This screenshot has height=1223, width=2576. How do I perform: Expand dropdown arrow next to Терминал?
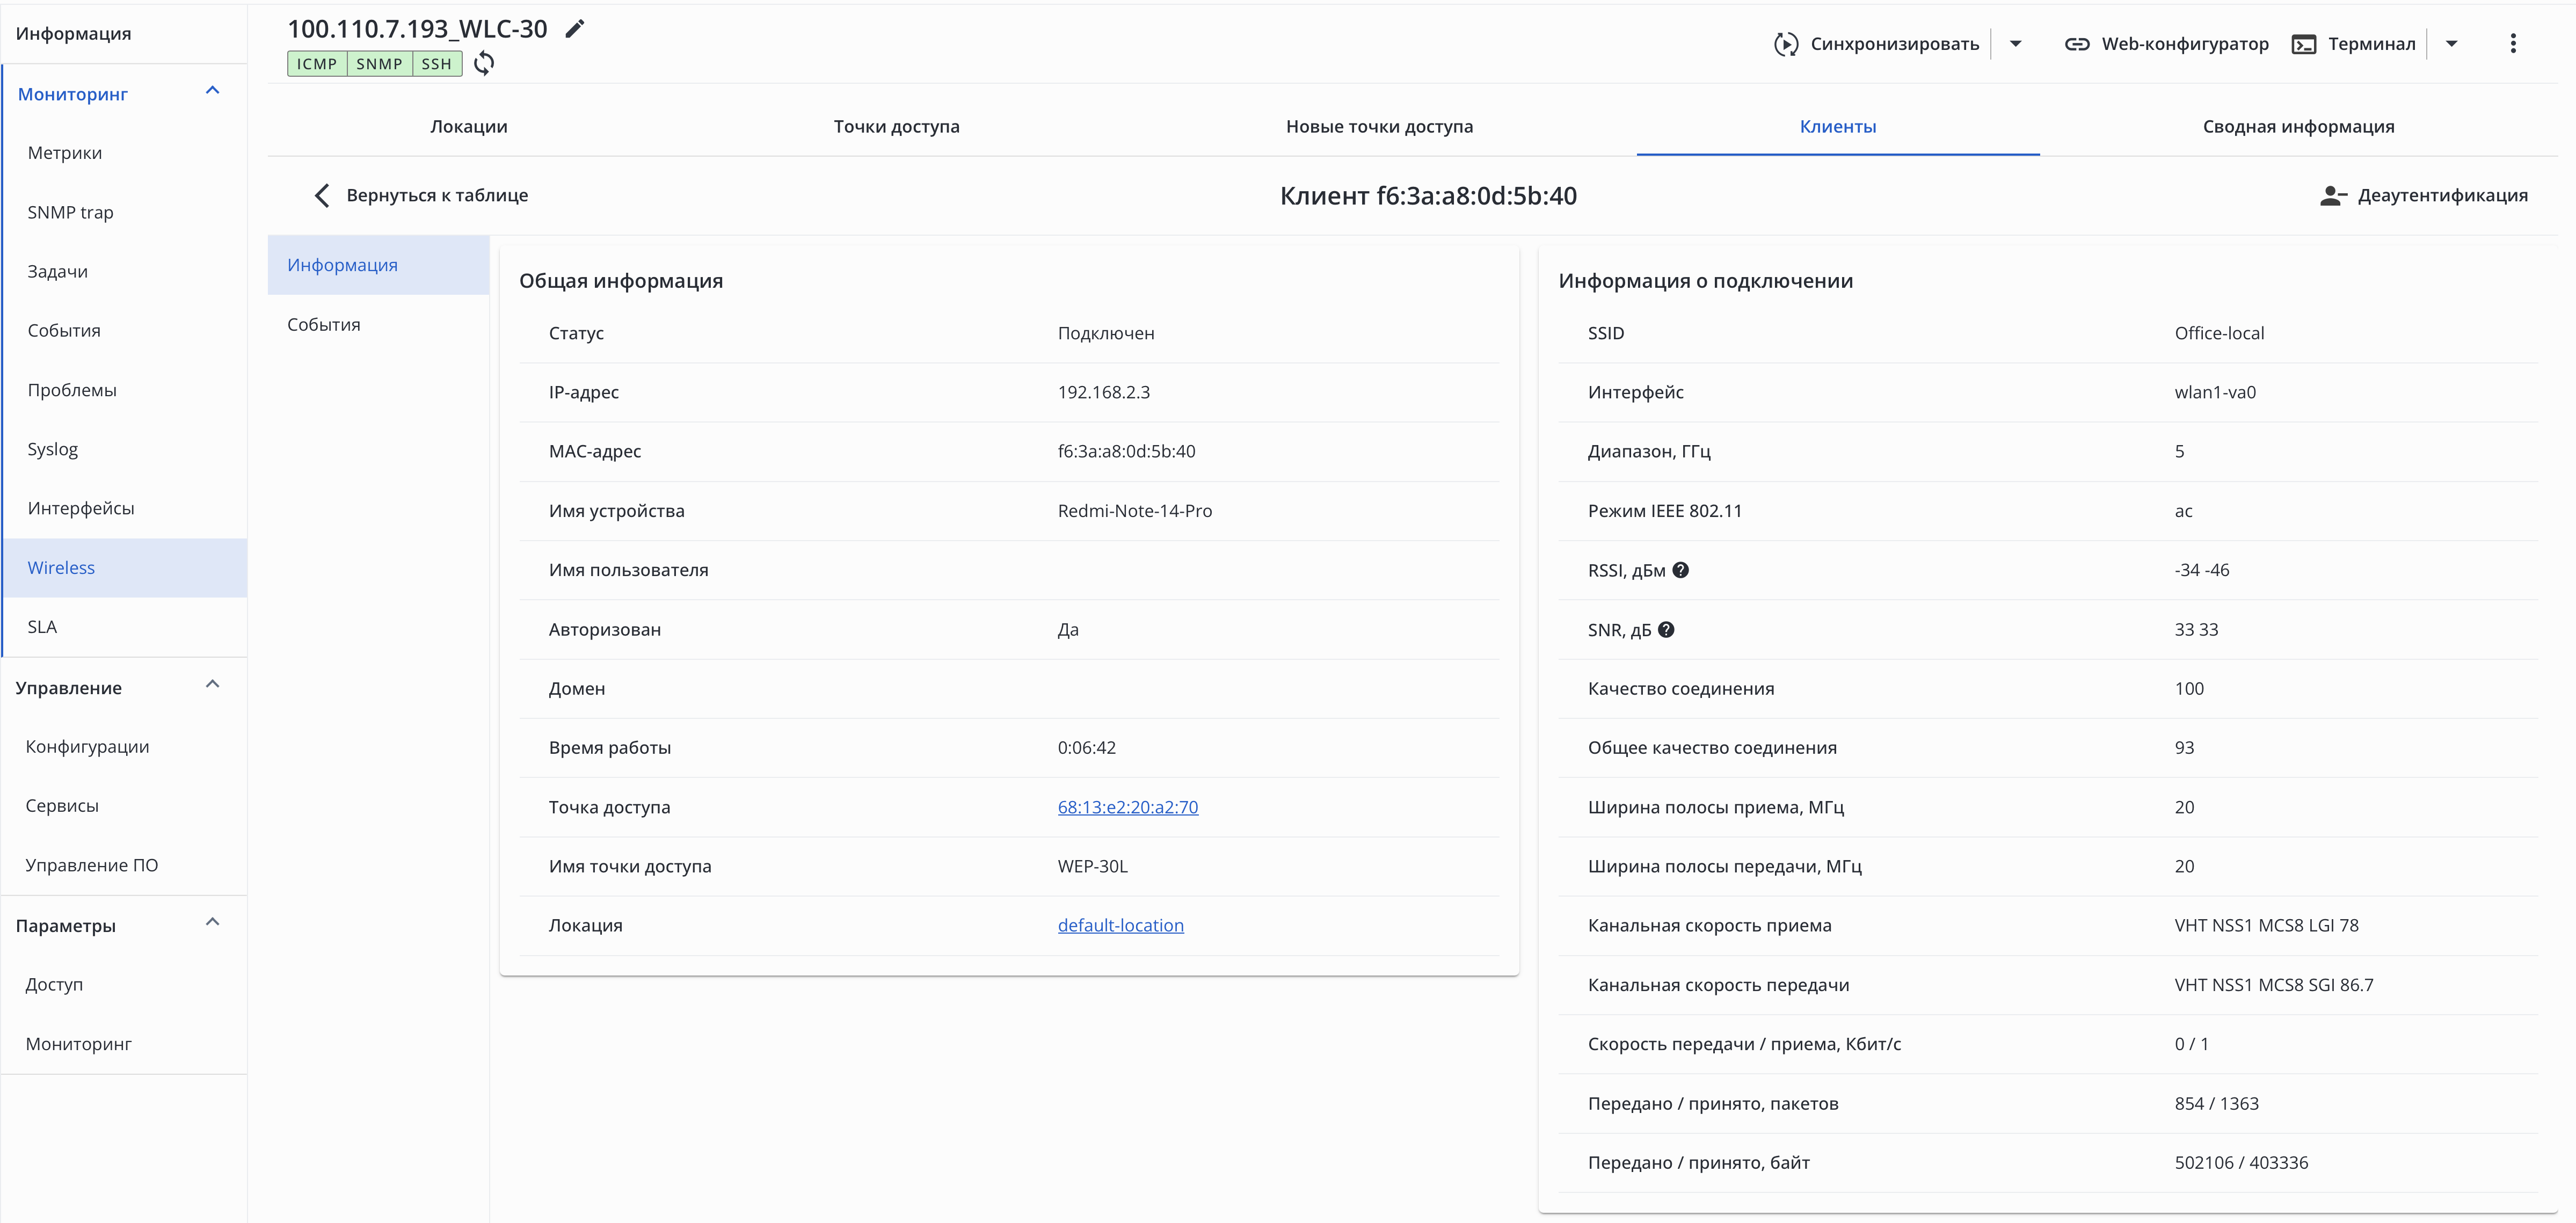click(2451, 44)
